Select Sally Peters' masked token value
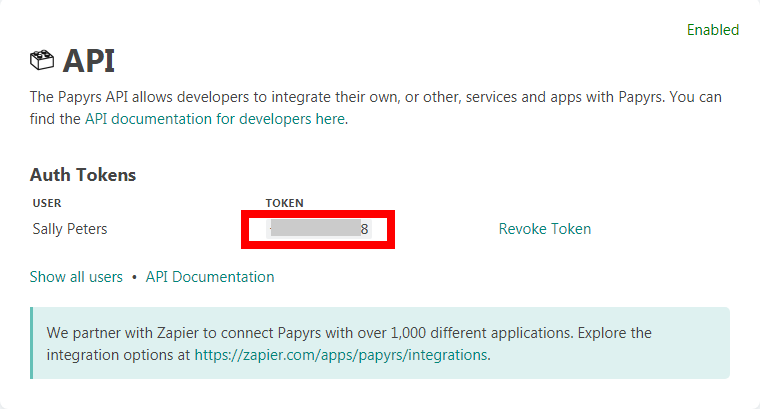The width and height of the screenshot is (760, 409). [x=318, y=229]
